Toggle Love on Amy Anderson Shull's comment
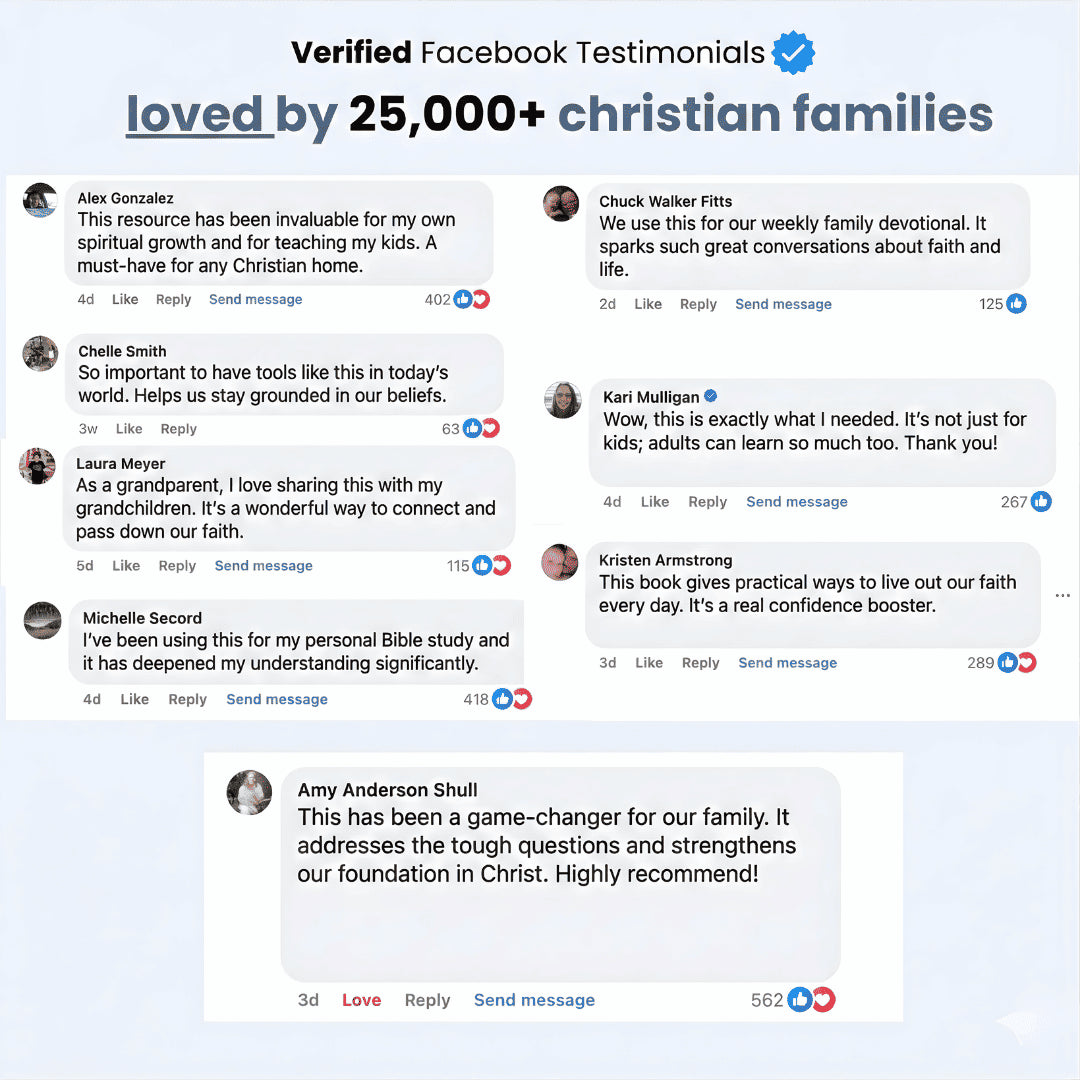Image resolution: width=1080 pixels, height=1080 pixels. (361, 1000)
